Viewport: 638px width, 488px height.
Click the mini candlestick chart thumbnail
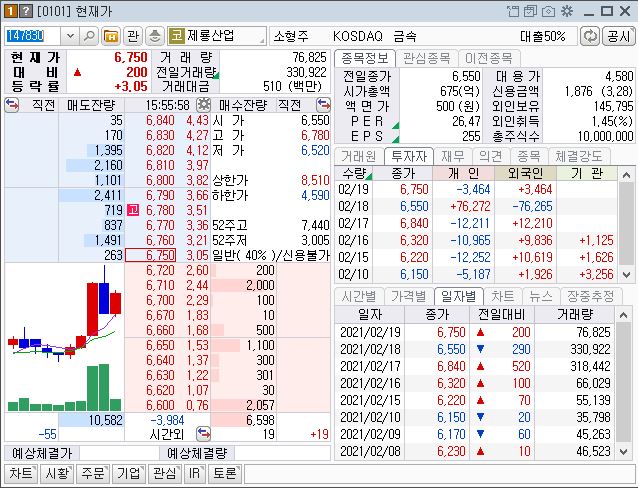tap(64, 337)
